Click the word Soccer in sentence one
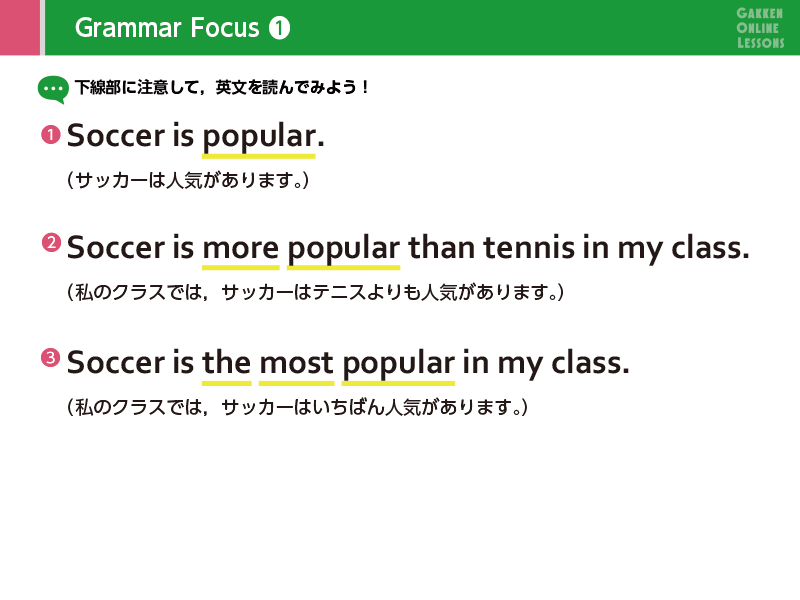This screenshot has height=600, width=800. [x=116, y=136]
